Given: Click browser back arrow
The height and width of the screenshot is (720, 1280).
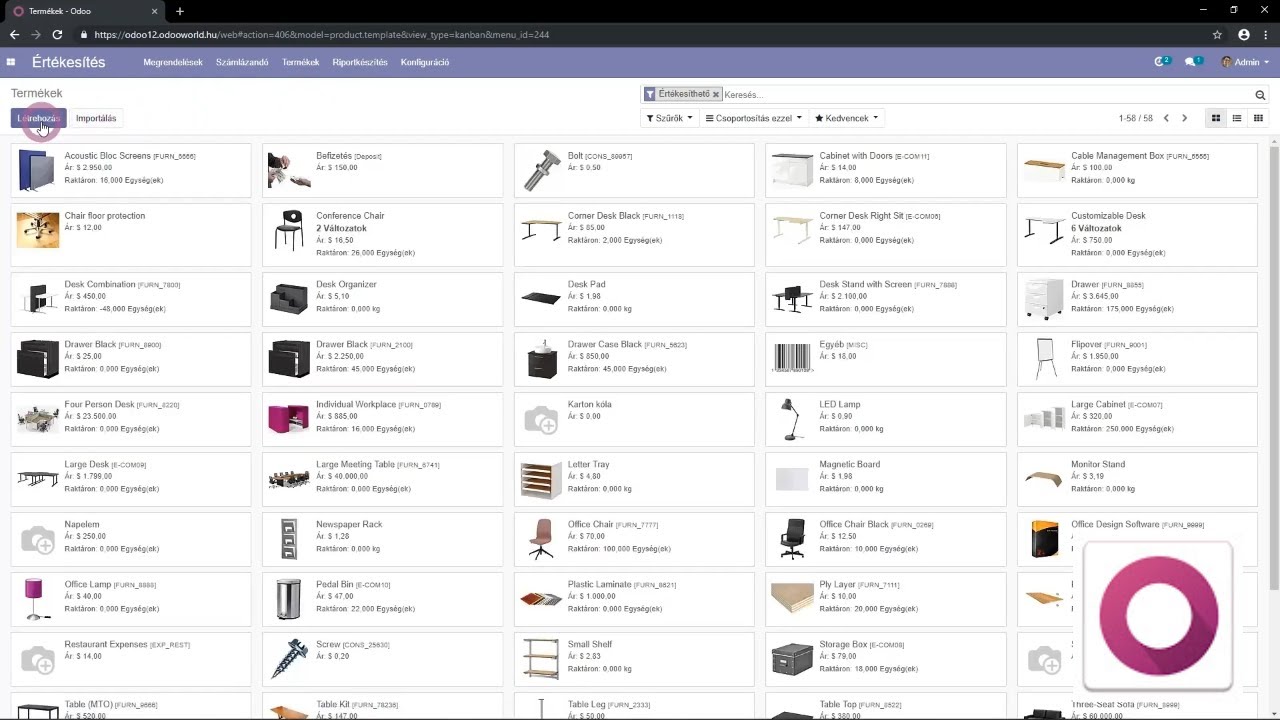Looking at the screenshot, I should coord(14,34).
